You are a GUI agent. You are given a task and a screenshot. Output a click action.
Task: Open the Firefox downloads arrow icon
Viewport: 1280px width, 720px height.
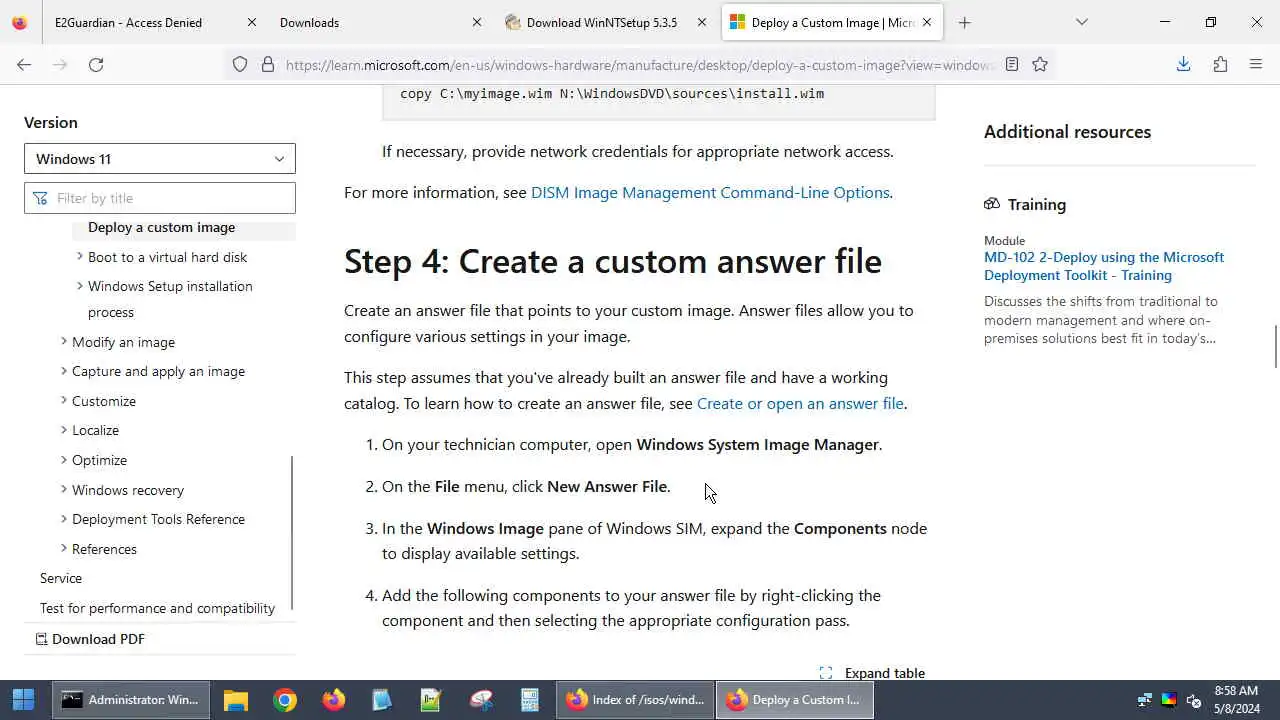1183,64
